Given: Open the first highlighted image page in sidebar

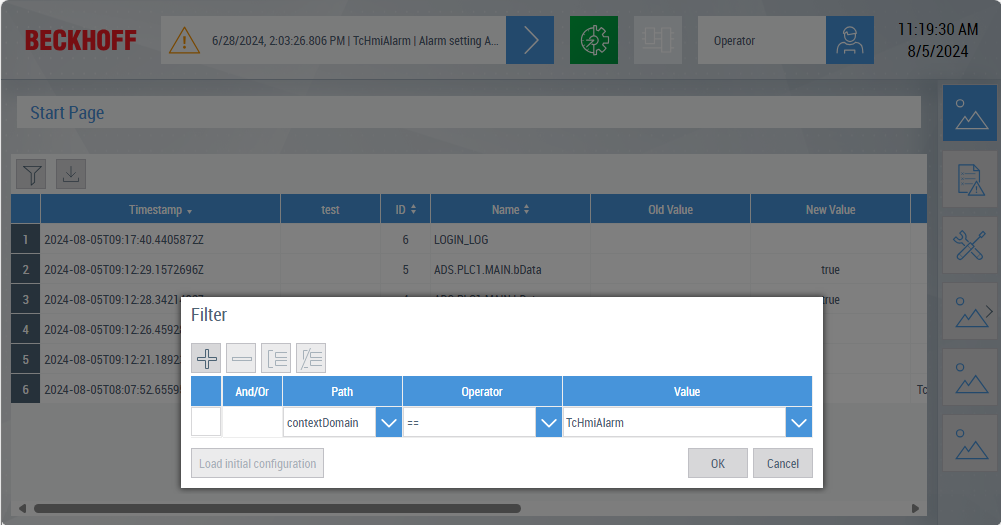Looking at the screenshot, I should tap(970, 113).
